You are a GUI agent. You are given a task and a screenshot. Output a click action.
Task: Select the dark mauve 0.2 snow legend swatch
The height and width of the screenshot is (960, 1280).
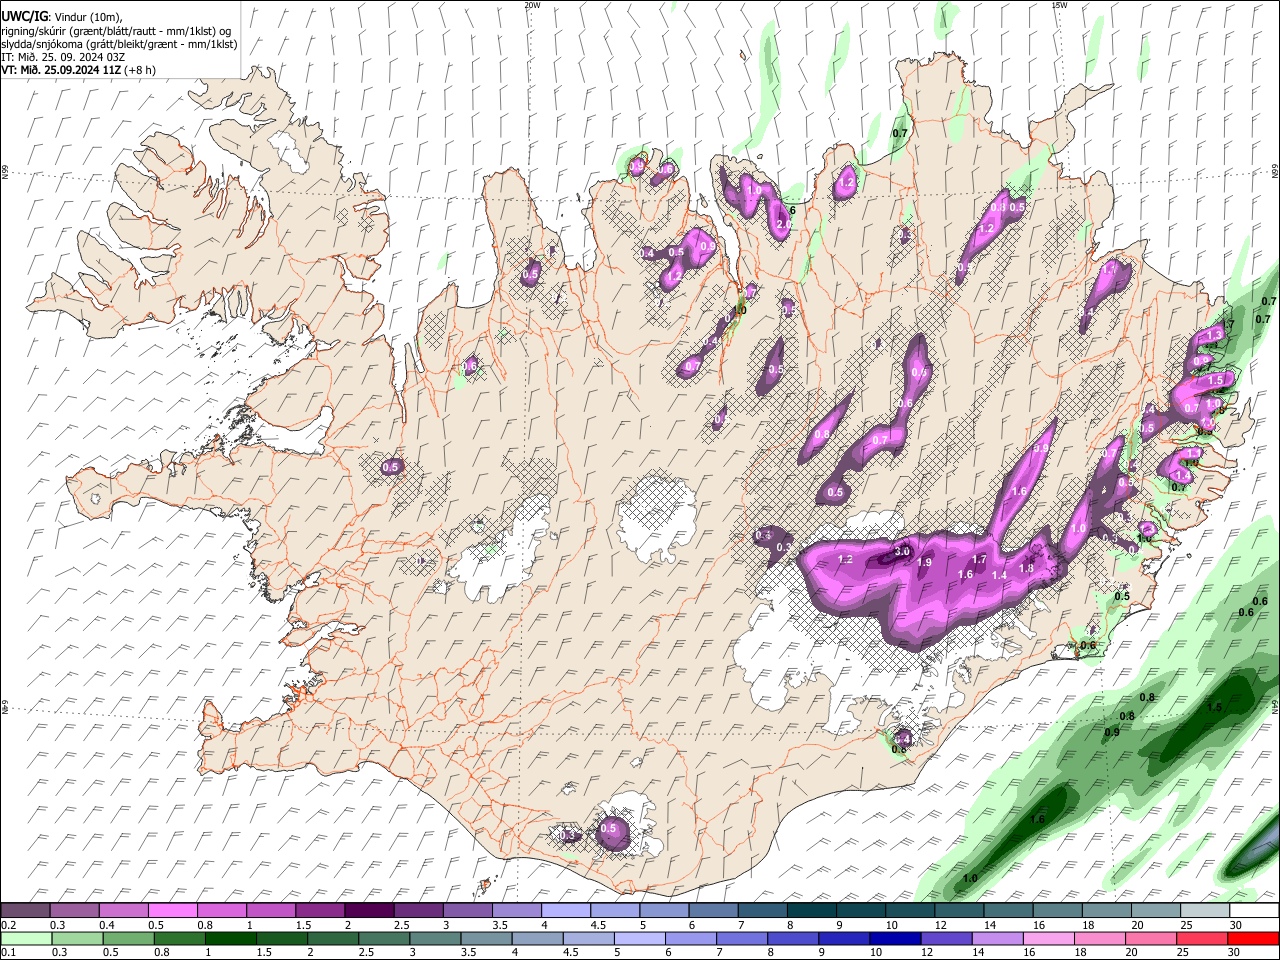[26, 911]
